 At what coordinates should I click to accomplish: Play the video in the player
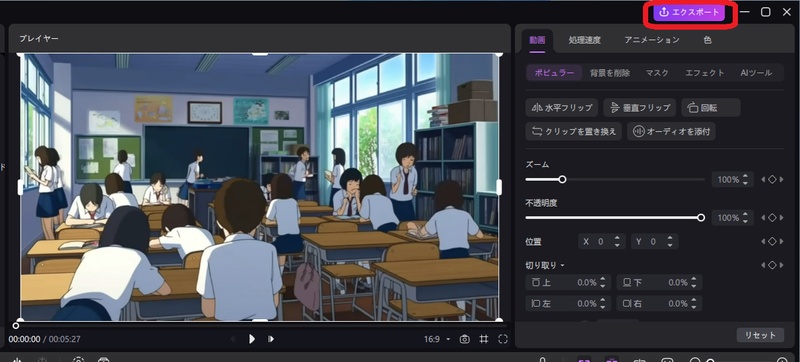[252, 339]
